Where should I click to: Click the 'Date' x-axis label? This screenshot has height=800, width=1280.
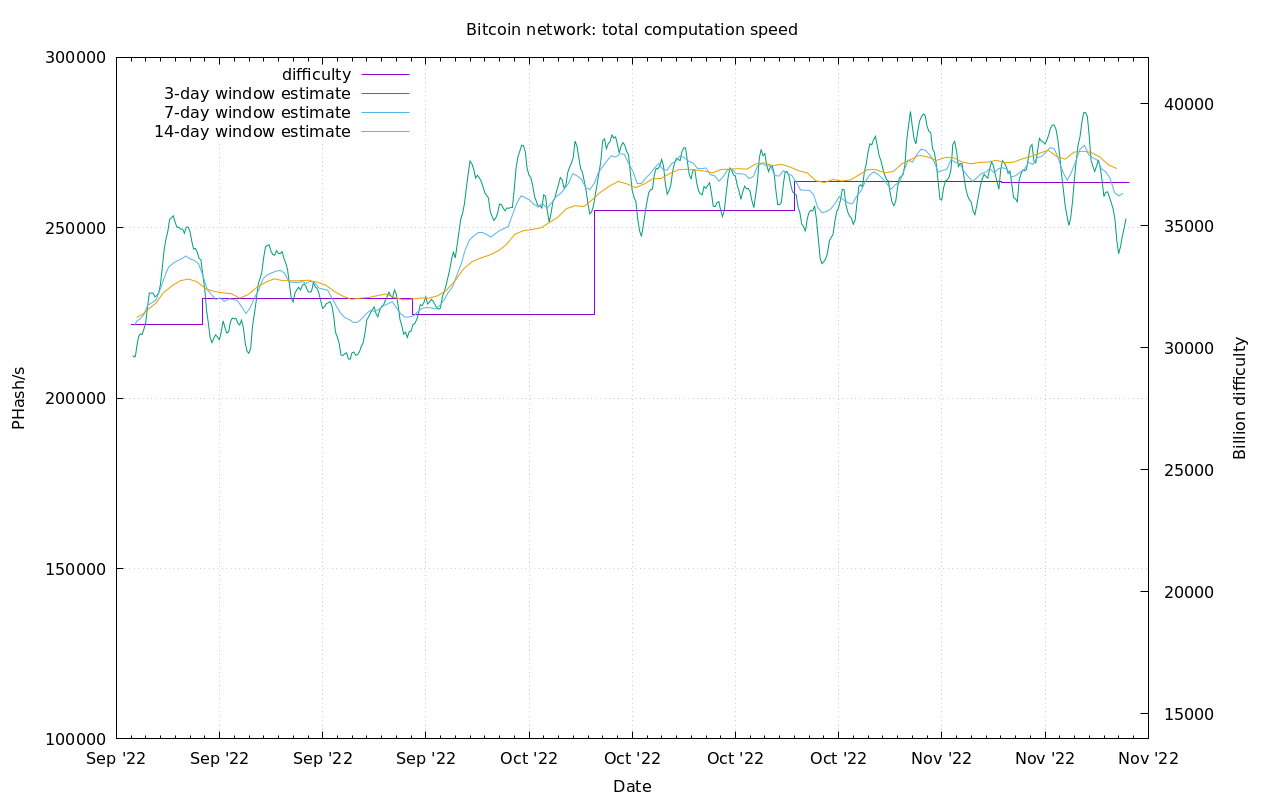click(x=632, y=787)
